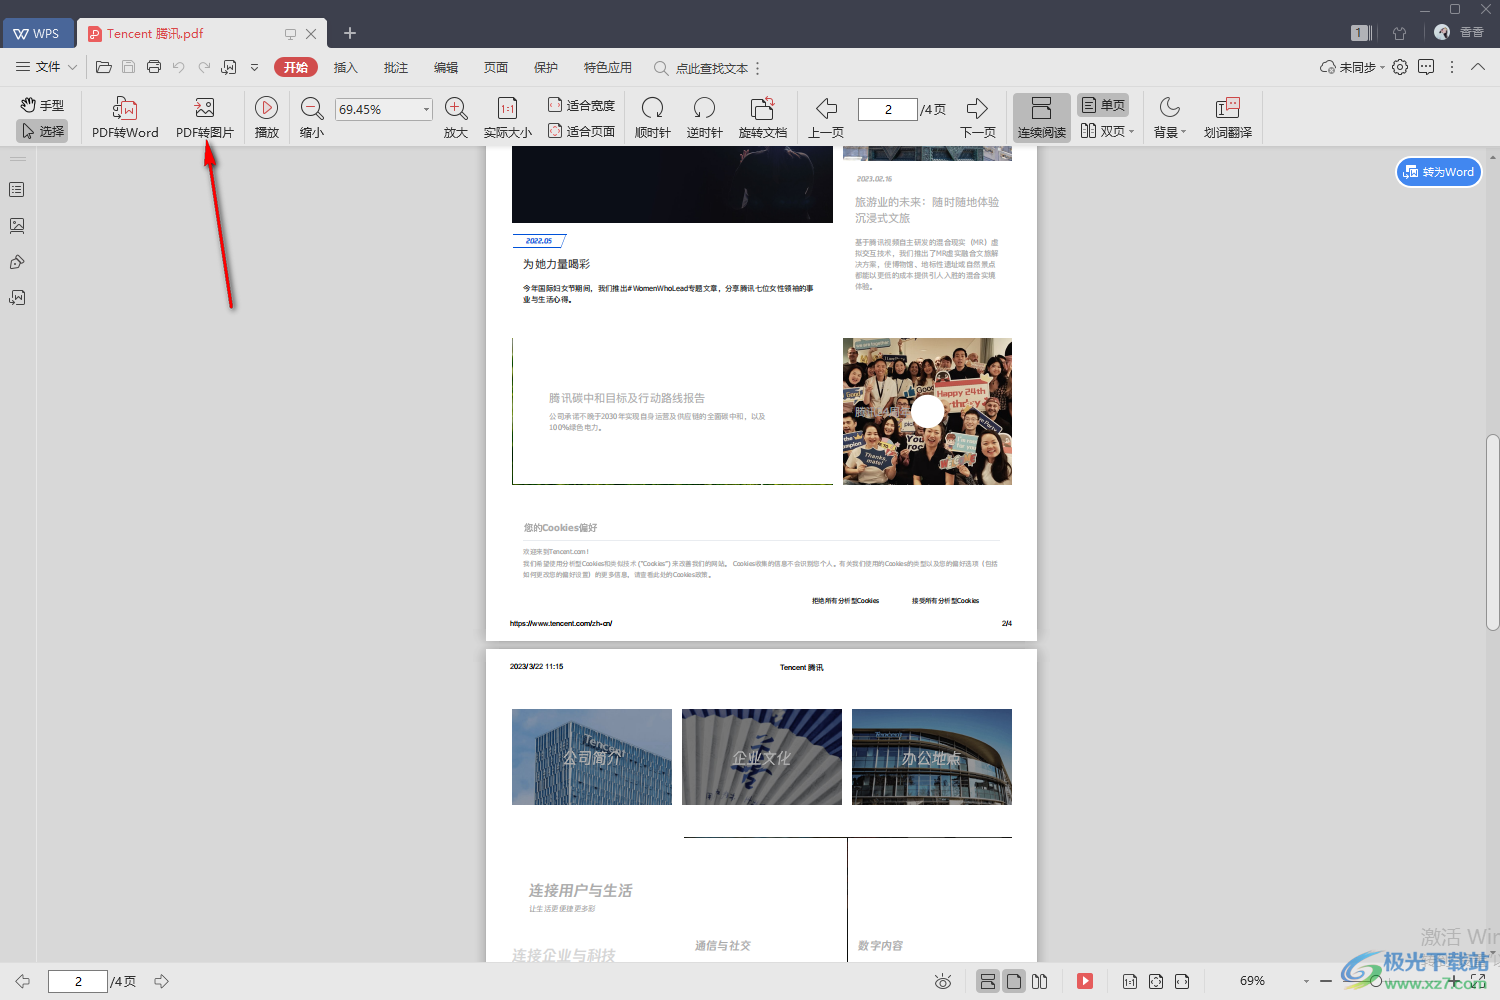The image size is (1500, 1000).
Task: Open the outline/bookmark sidebar panel
Action: point(17,189)
